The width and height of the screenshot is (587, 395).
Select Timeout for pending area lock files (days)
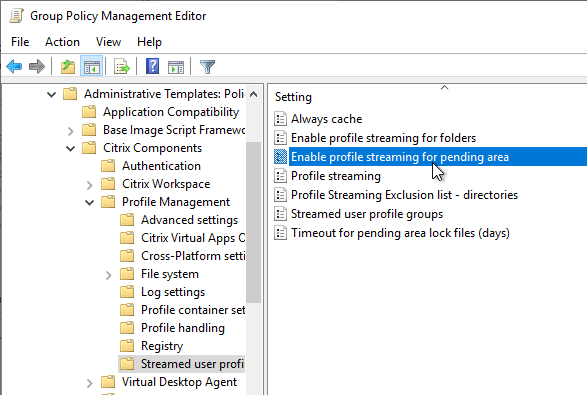pyautogui.click(x=400, y=233)
